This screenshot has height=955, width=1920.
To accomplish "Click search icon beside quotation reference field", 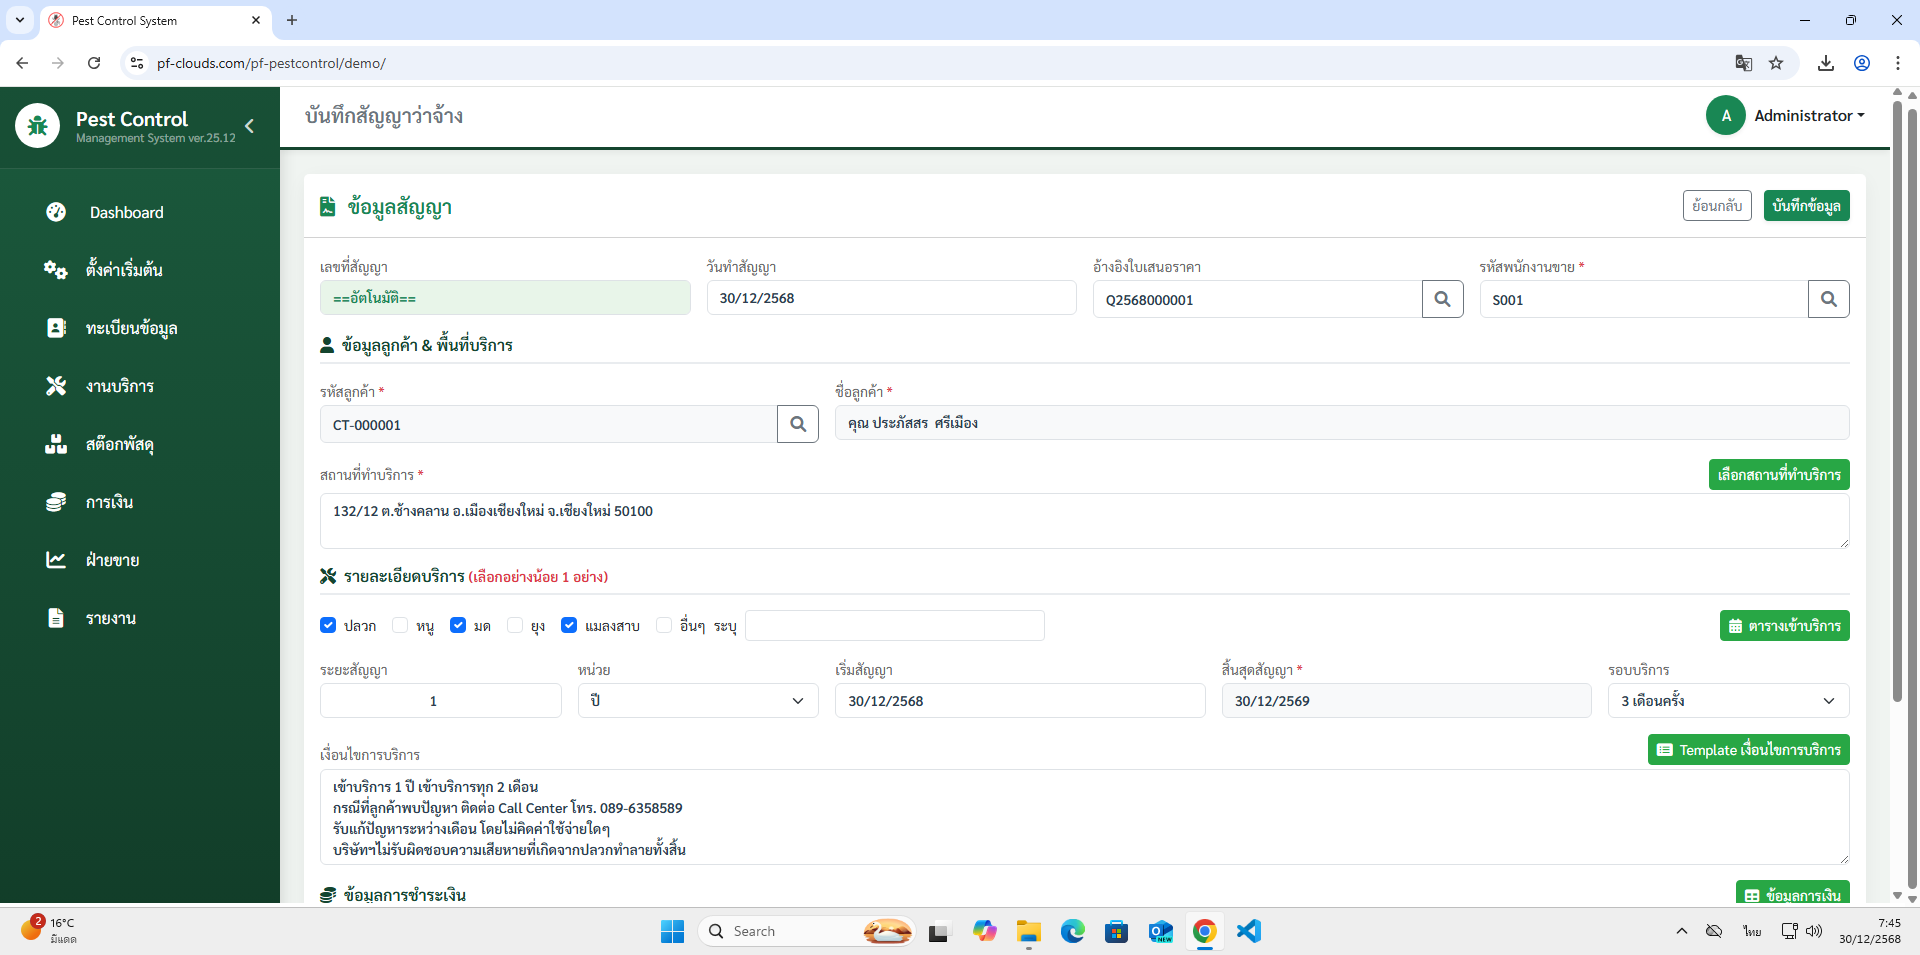I will click(x=1442, y=299).
